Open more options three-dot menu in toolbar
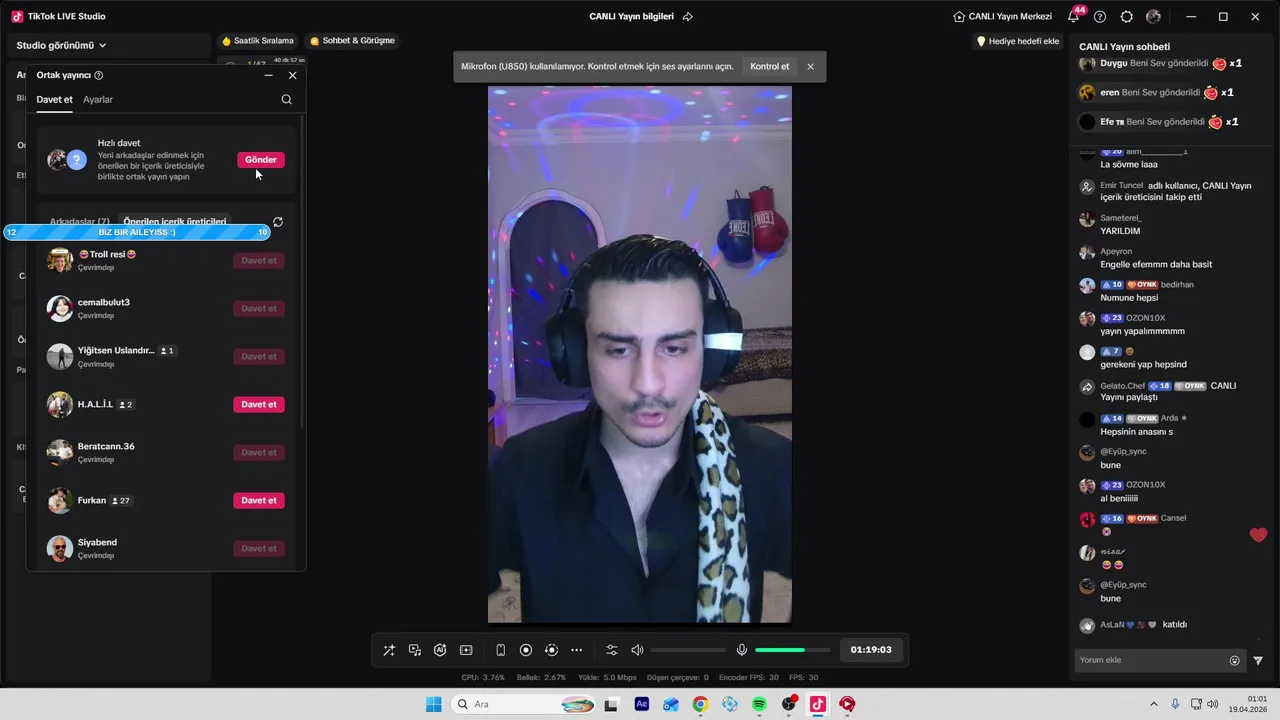This screenshot has width=1280, height=720. pos(576,650)
